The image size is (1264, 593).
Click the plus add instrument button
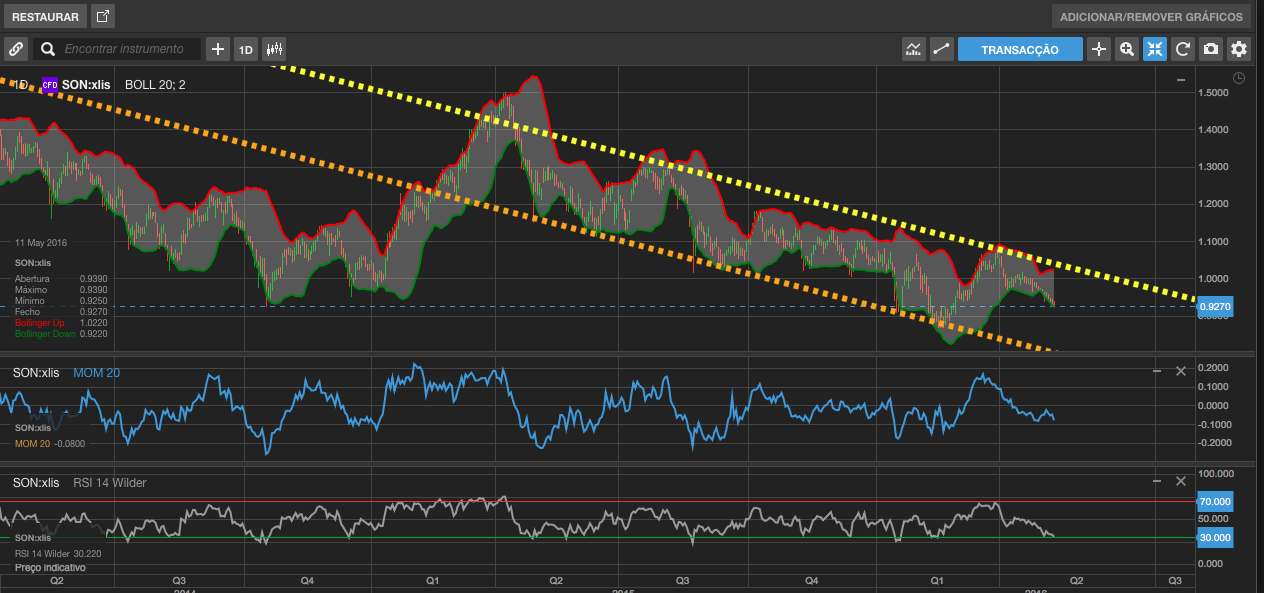tap(217, 49)
